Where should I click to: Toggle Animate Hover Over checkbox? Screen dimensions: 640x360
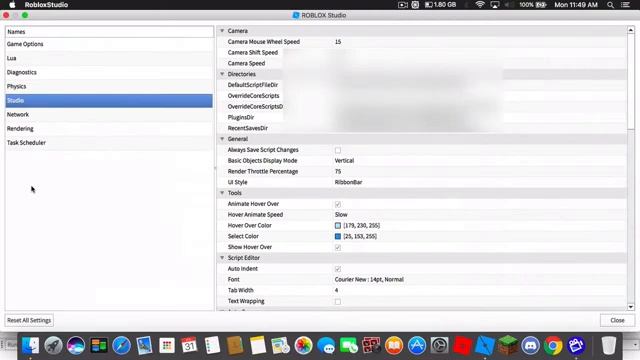pos(338,204)
